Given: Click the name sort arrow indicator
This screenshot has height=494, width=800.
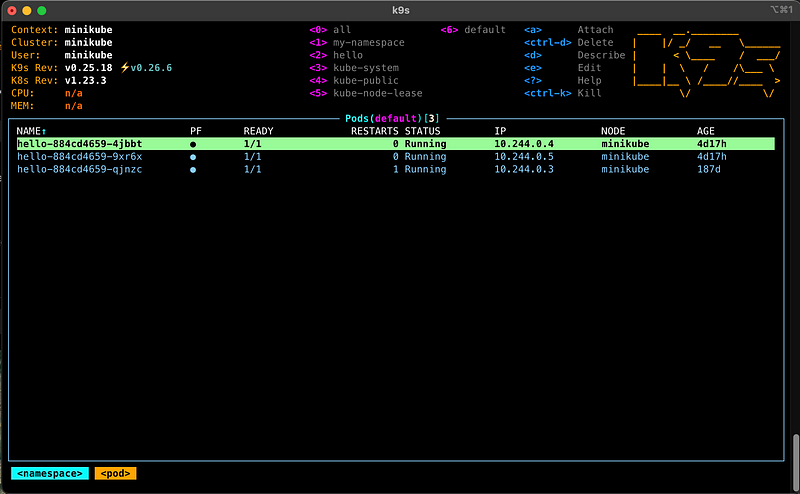Looking at the screenshot, I should point(44,132).
